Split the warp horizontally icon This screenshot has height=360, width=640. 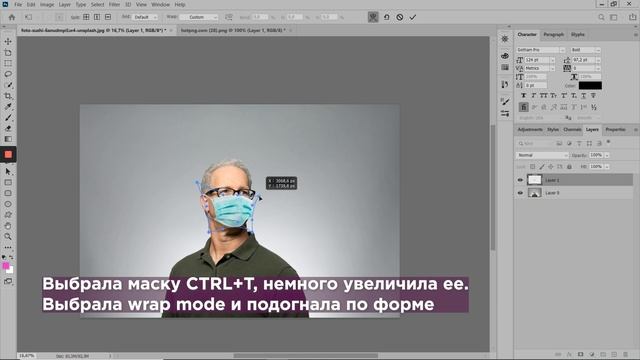108,17
